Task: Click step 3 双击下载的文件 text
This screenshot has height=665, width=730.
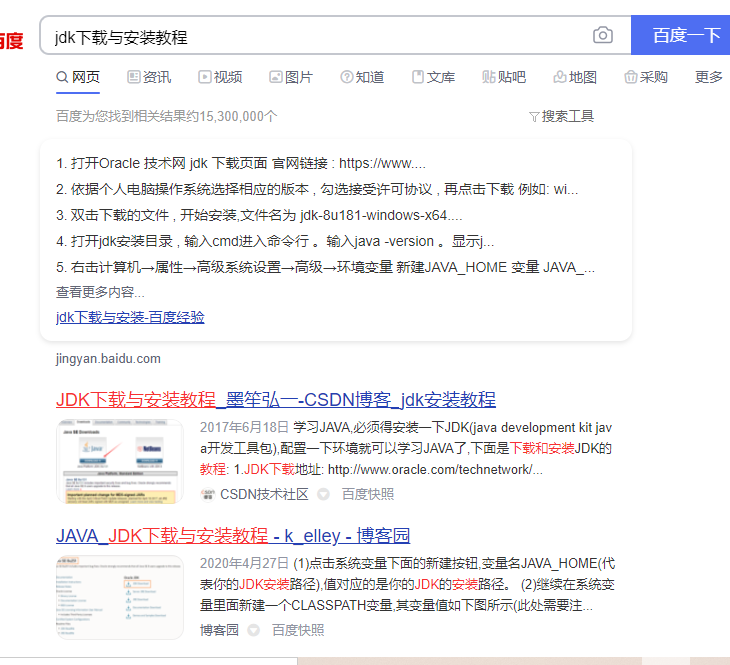Action: pyautogui.click(x=259, y=215)
